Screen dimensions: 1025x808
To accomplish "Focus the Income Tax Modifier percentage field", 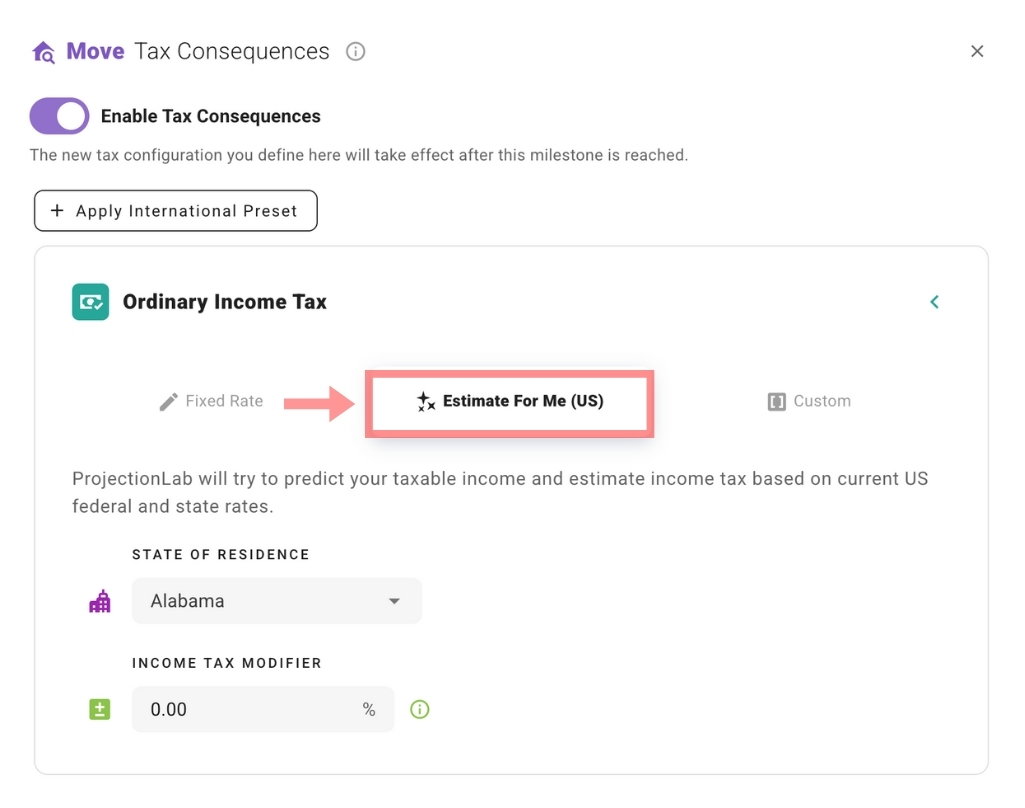I will coord(250,710).
